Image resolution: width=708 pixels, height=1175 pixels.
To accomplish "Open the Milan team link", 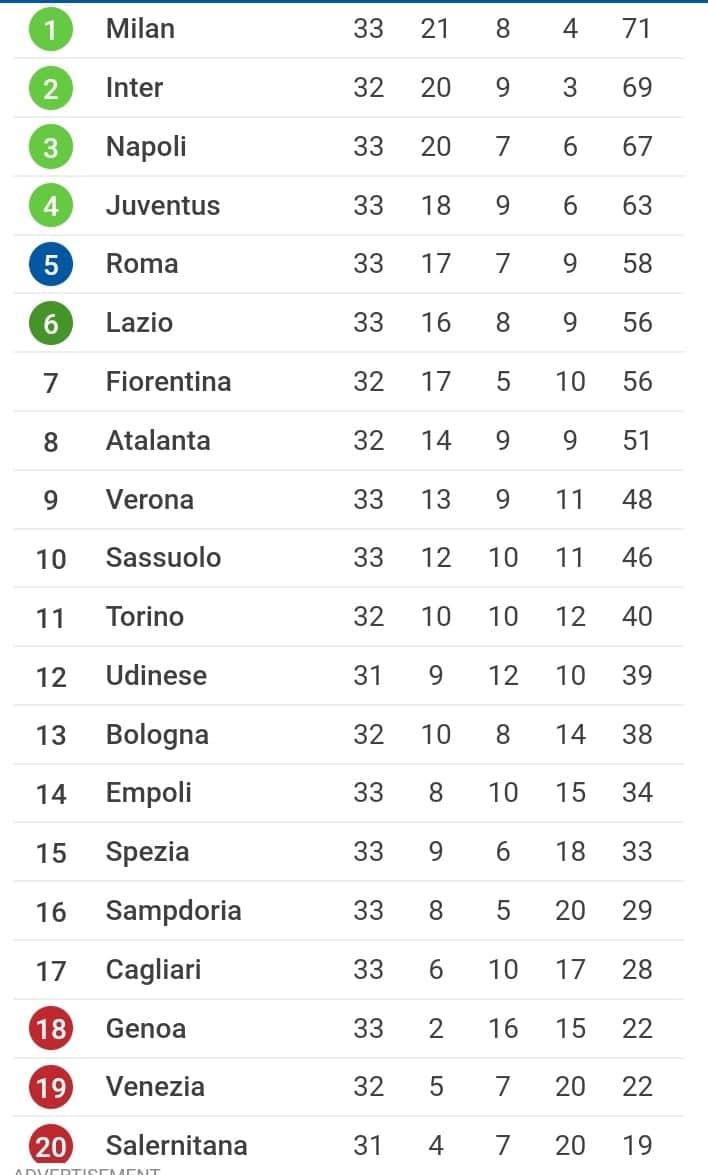I will 140,28.
